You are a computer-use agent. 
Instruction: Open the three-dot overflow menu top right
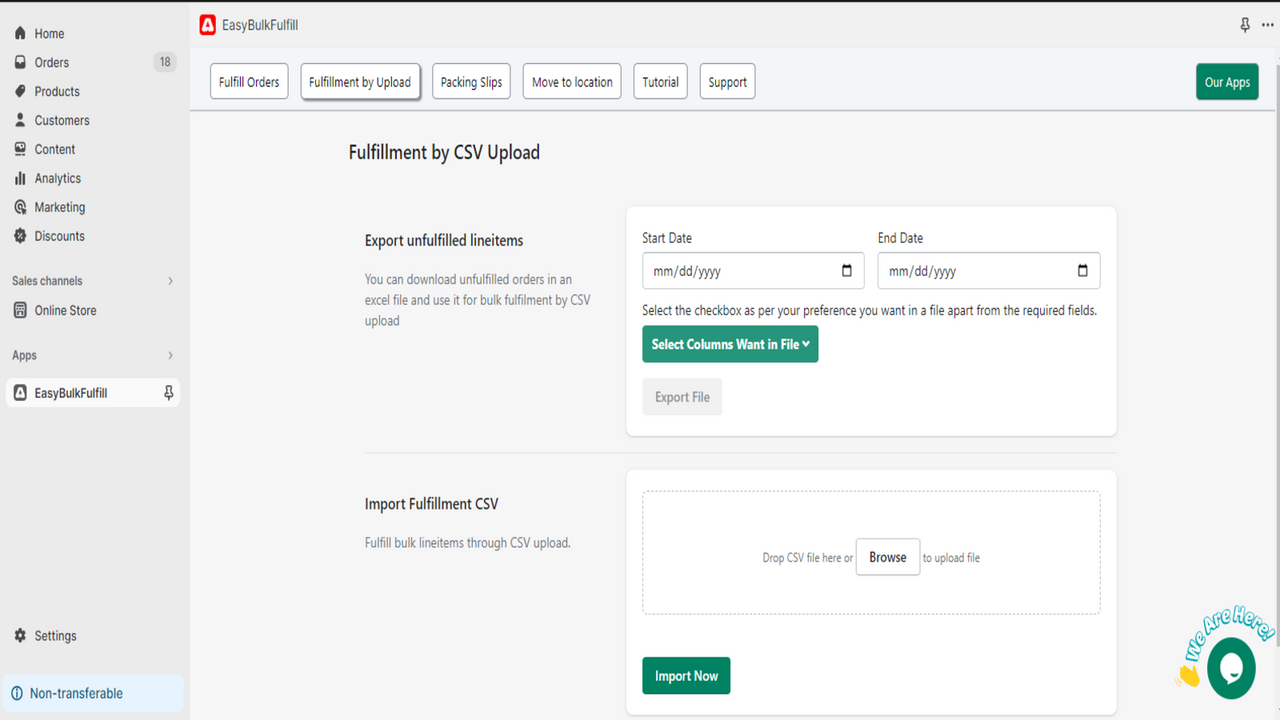1266,24
